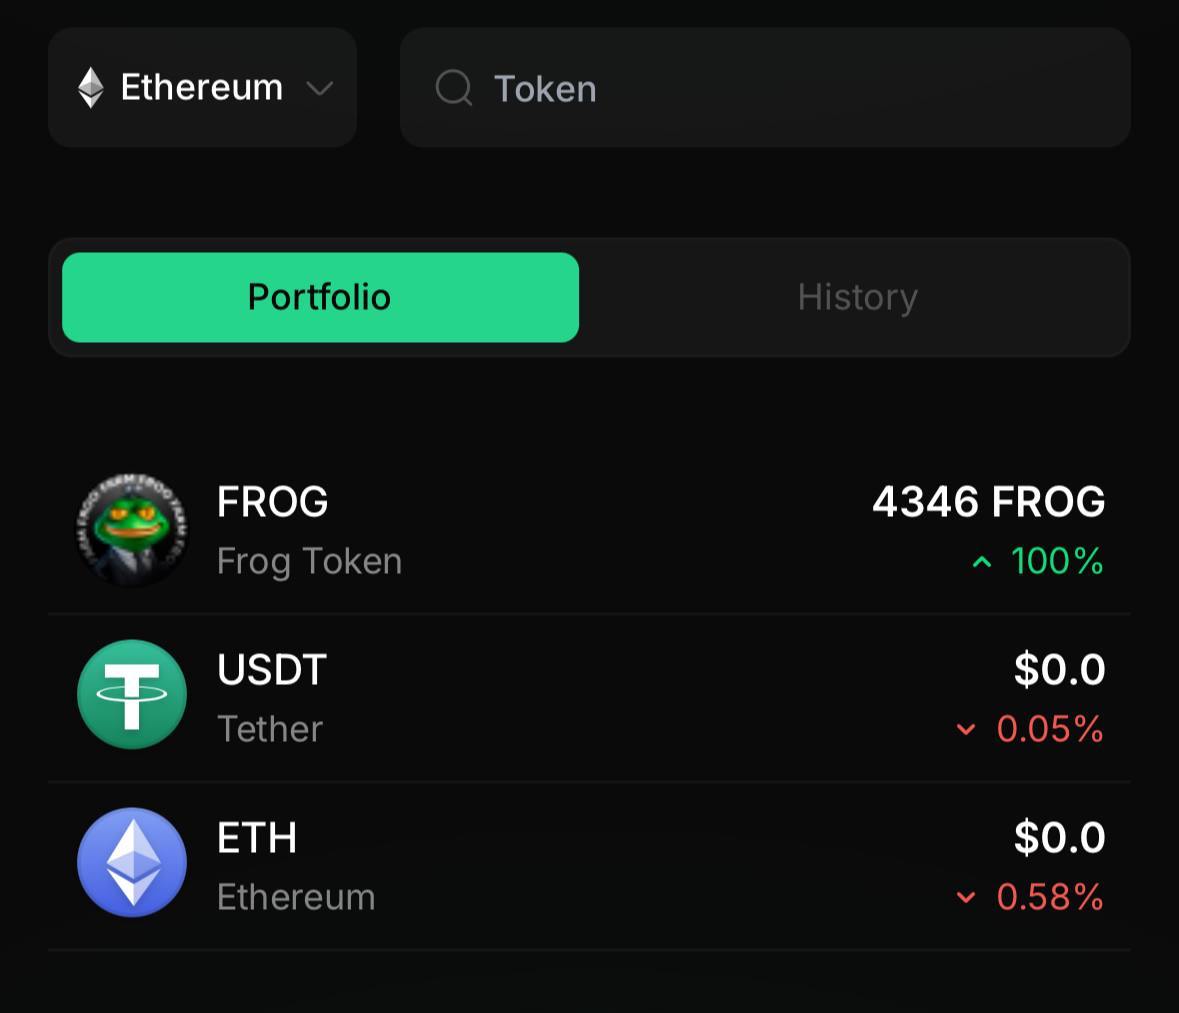The width and height of the screenshot is (1179, 1013).
Task: Click the FROG token frog avatar
Action: 132,529
